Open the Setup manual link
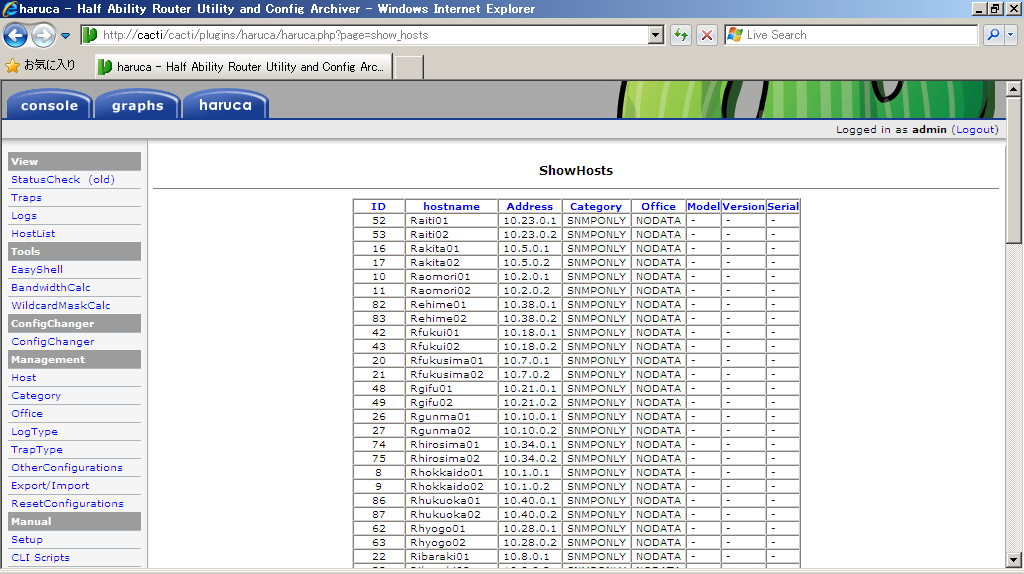Screen dimensions: 1024x574 pos(27,539)
